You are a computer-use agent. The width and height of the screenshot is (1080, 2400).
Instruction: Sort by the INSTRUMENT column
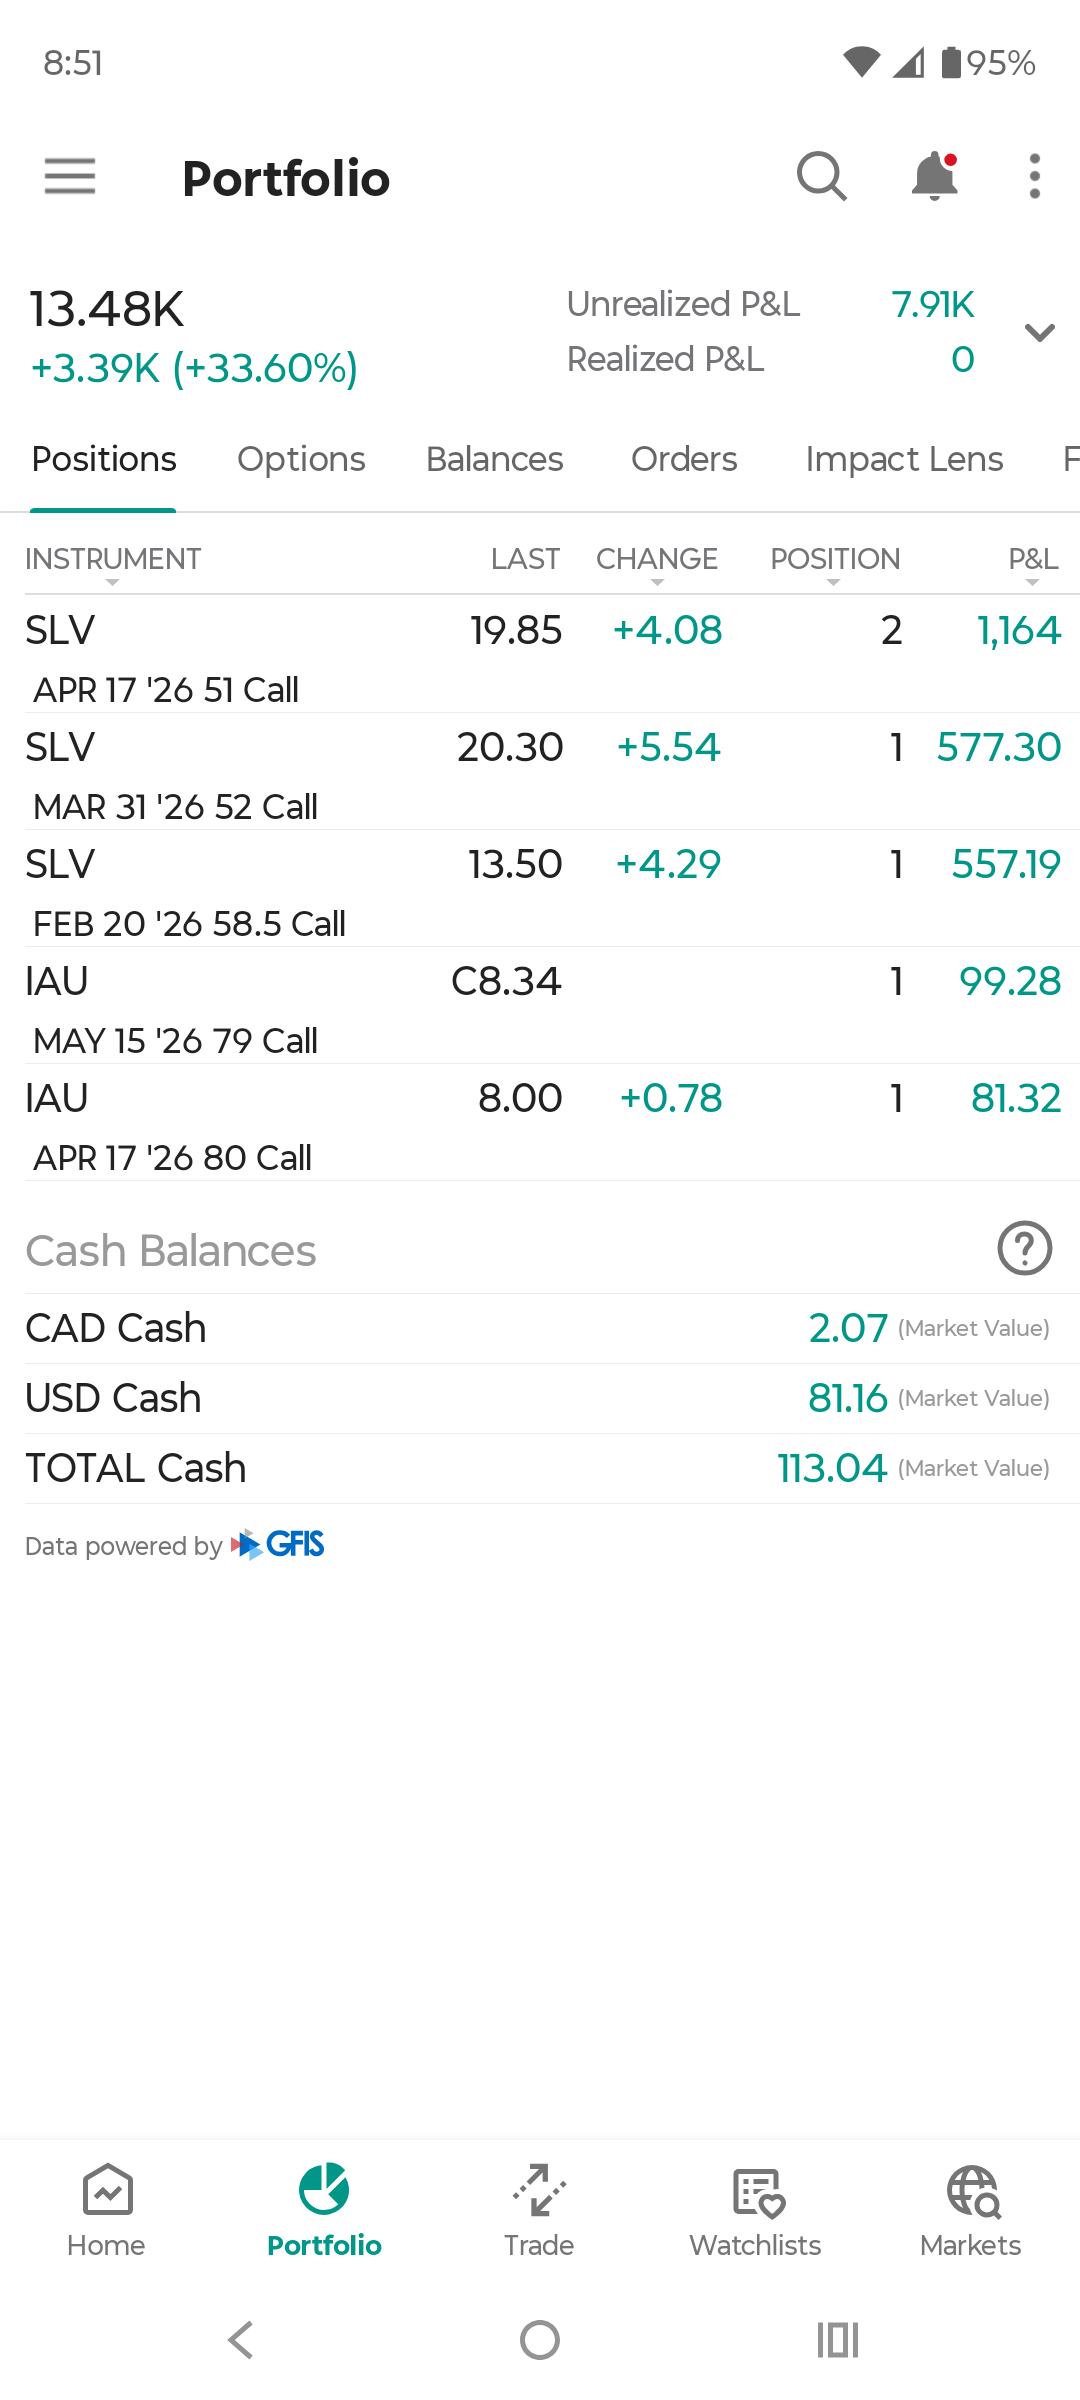pos(113,560)
